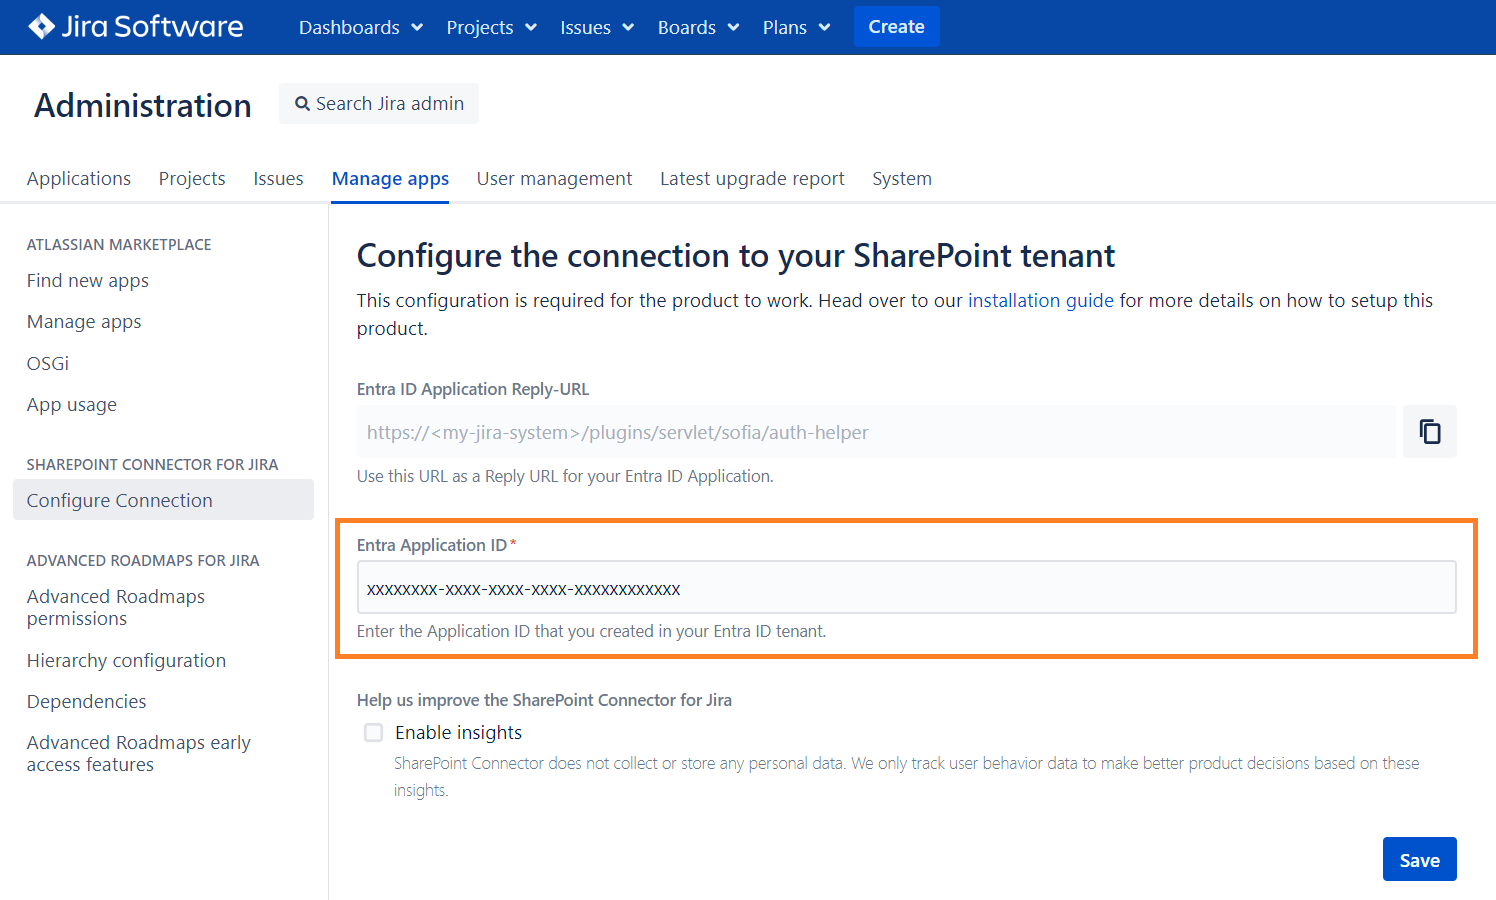Screen dimensions: 1496x900
Task: Copy the Reply-URL with the clipboard icon
Action: click(1429, 432)
